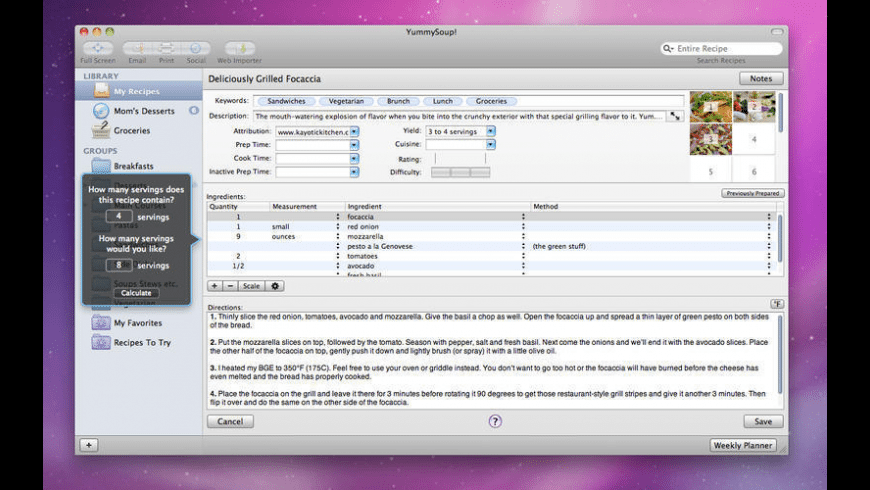Screen dimensions: 870x490
Task: Select the avocado ingredient cell
Action: pos(361,266)
